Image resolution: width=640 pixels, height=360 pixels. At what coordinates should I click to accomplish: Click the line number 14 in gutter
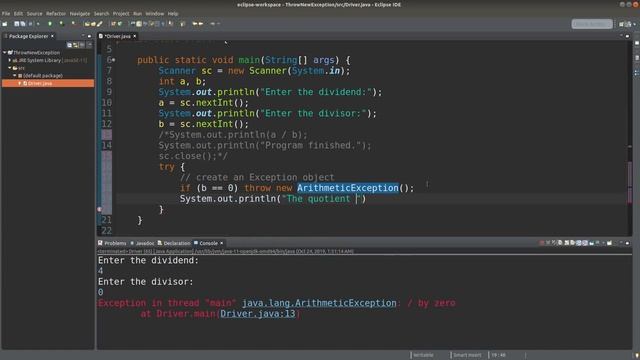tap(107, 145)
